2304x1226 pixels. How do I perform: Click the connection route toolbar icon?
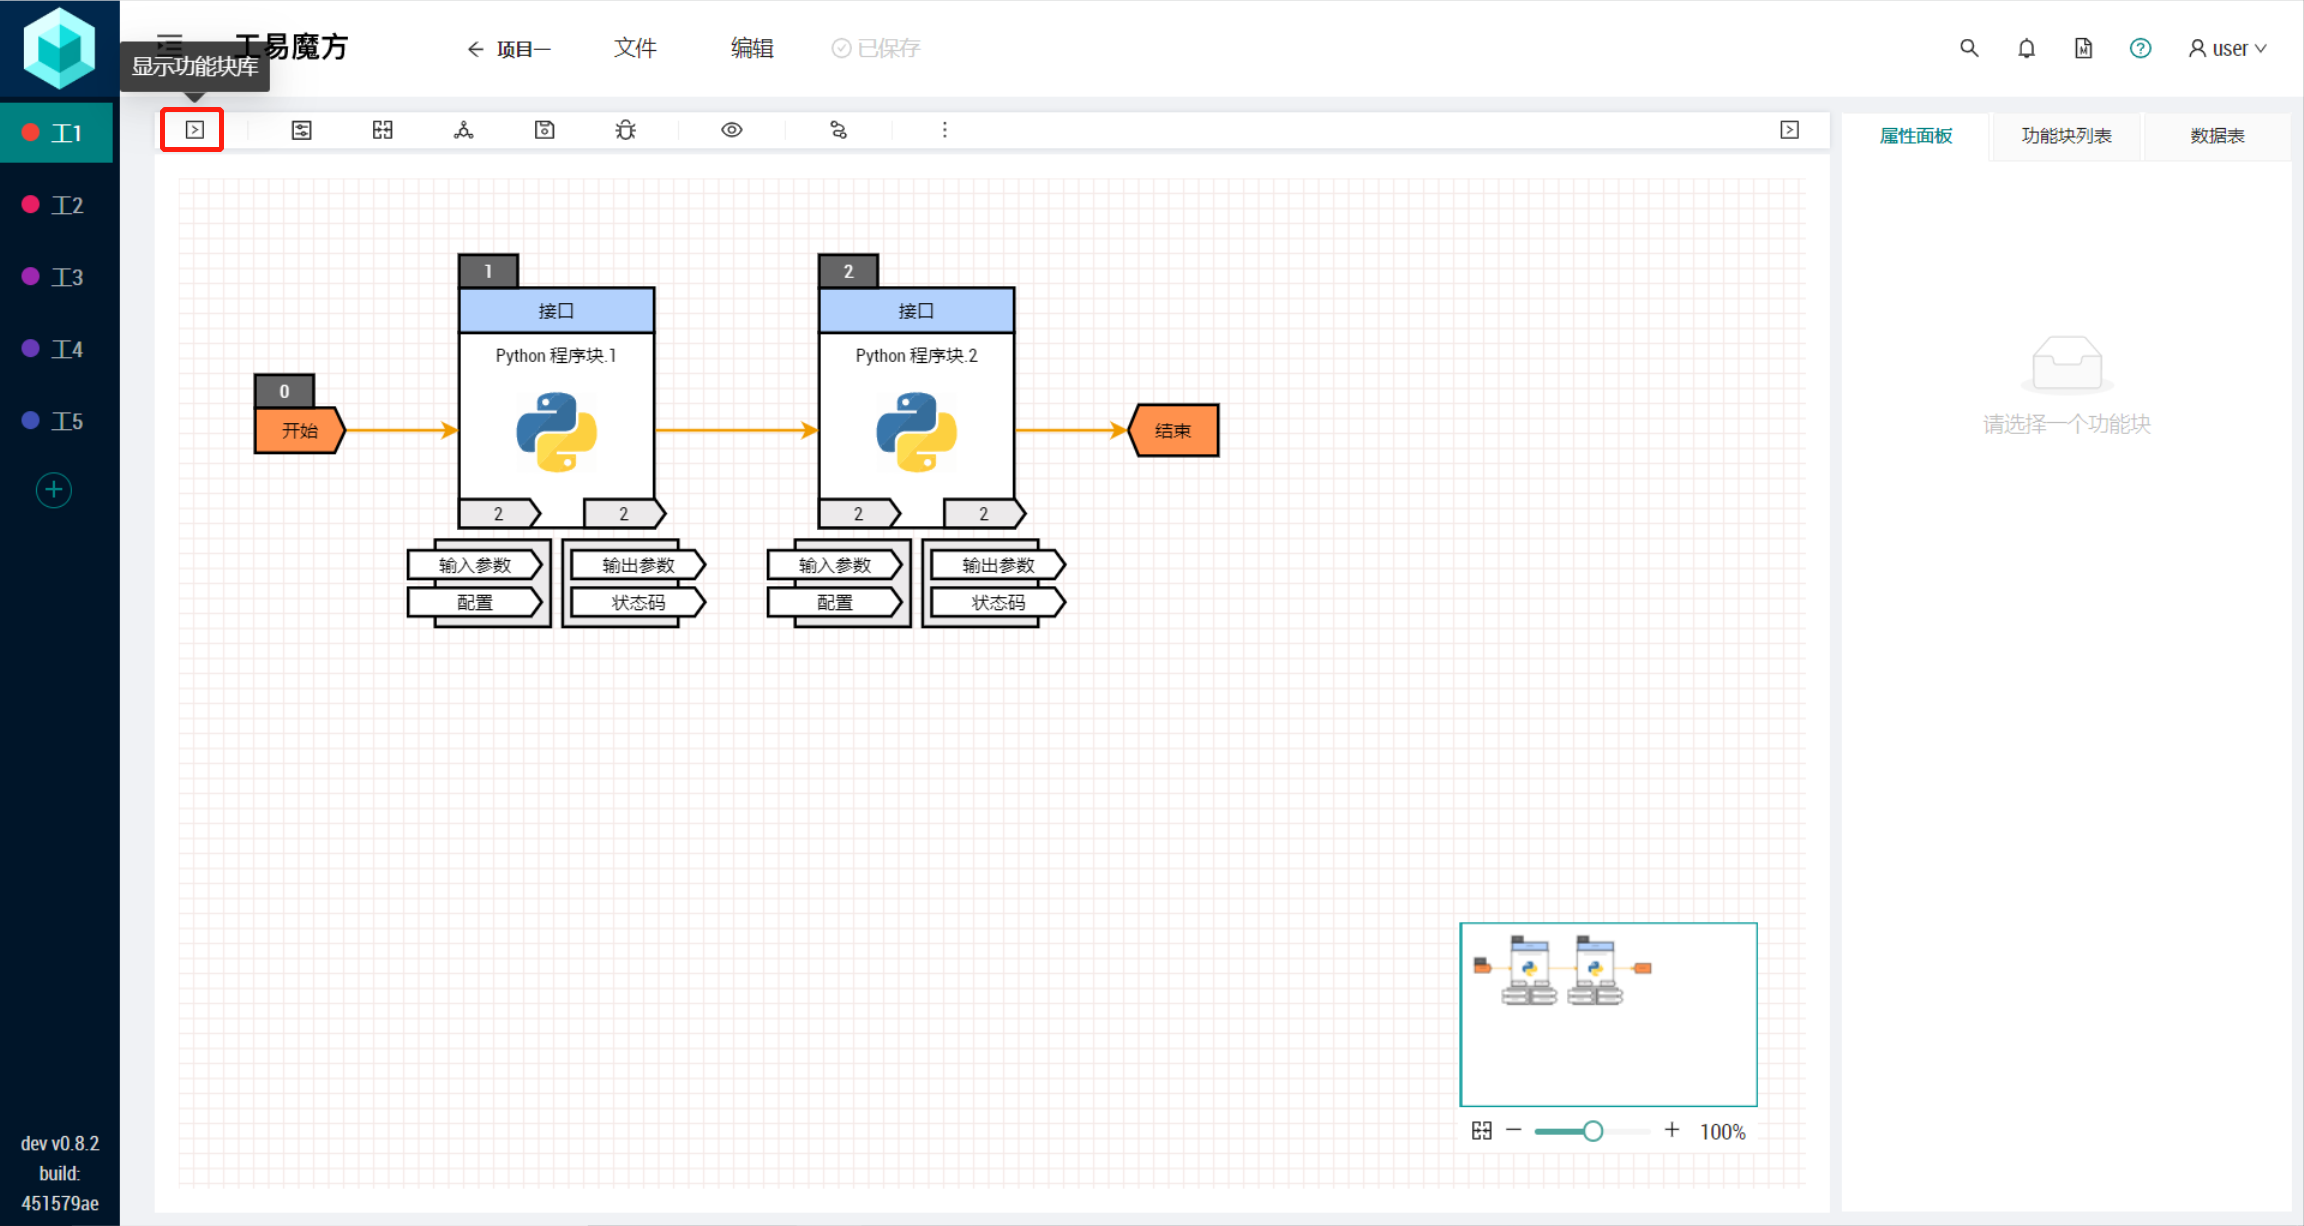pos(839,130)
